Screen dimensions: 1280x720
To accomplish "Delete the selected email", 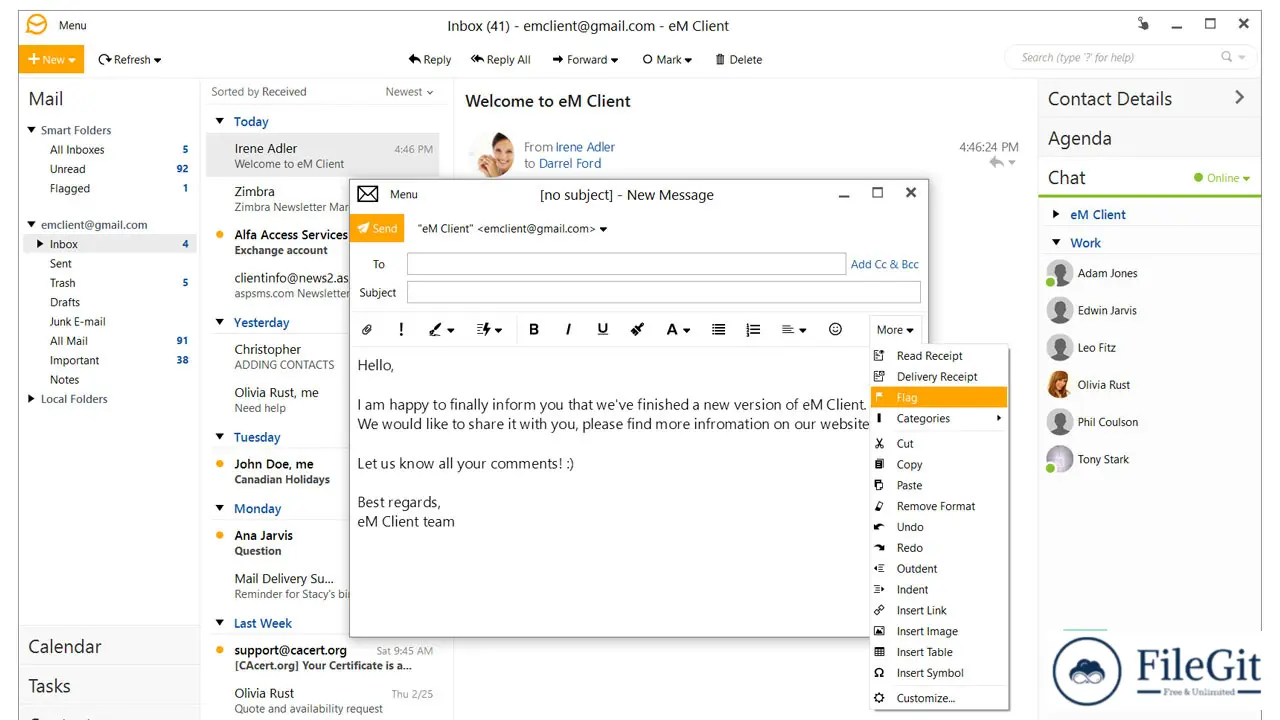I will point(739,60).
